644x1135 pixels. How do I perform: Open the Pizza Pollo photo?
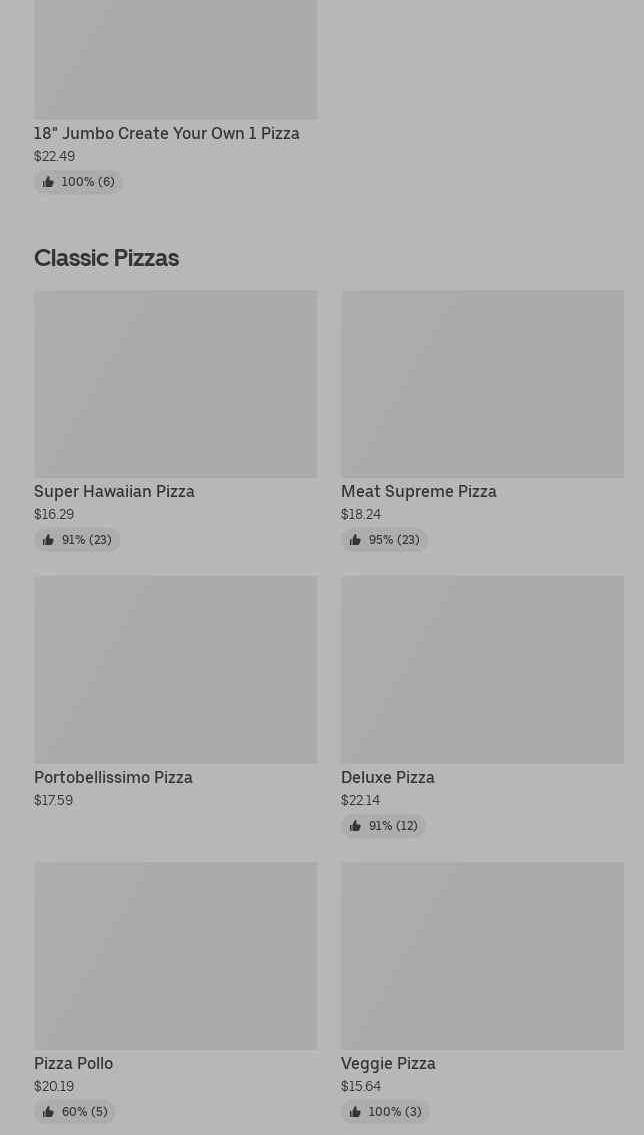(175, 956)
